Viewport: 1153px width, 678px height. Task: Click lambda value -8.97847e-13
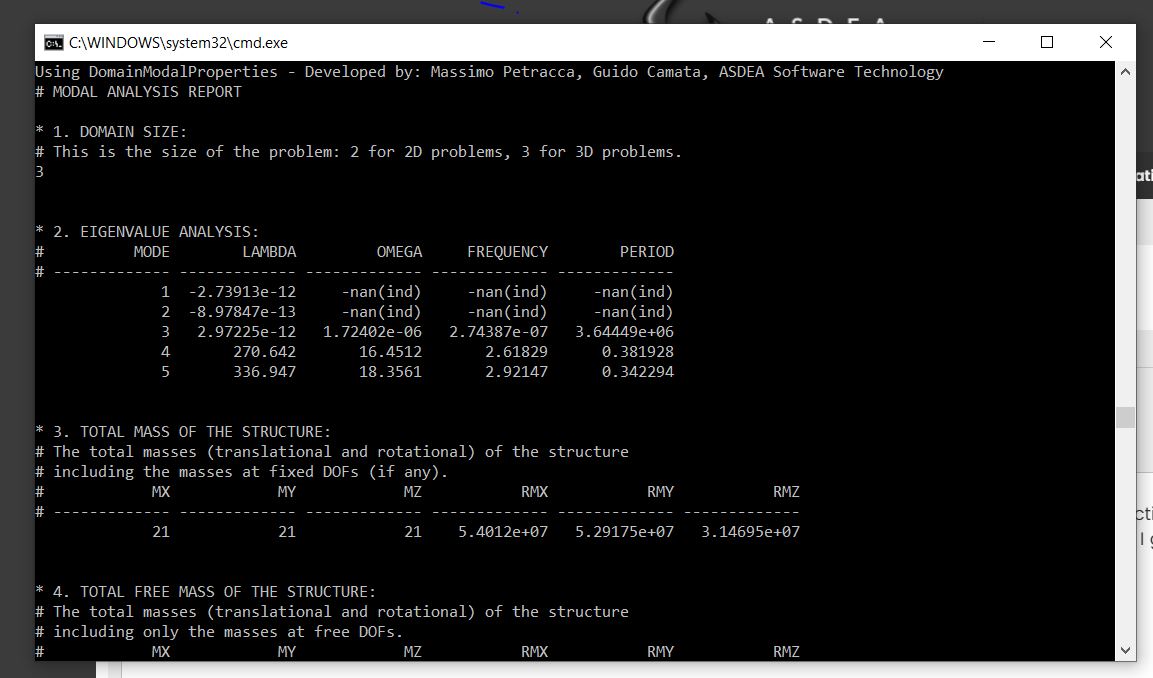pyautogui.click(x=242, y=312)
